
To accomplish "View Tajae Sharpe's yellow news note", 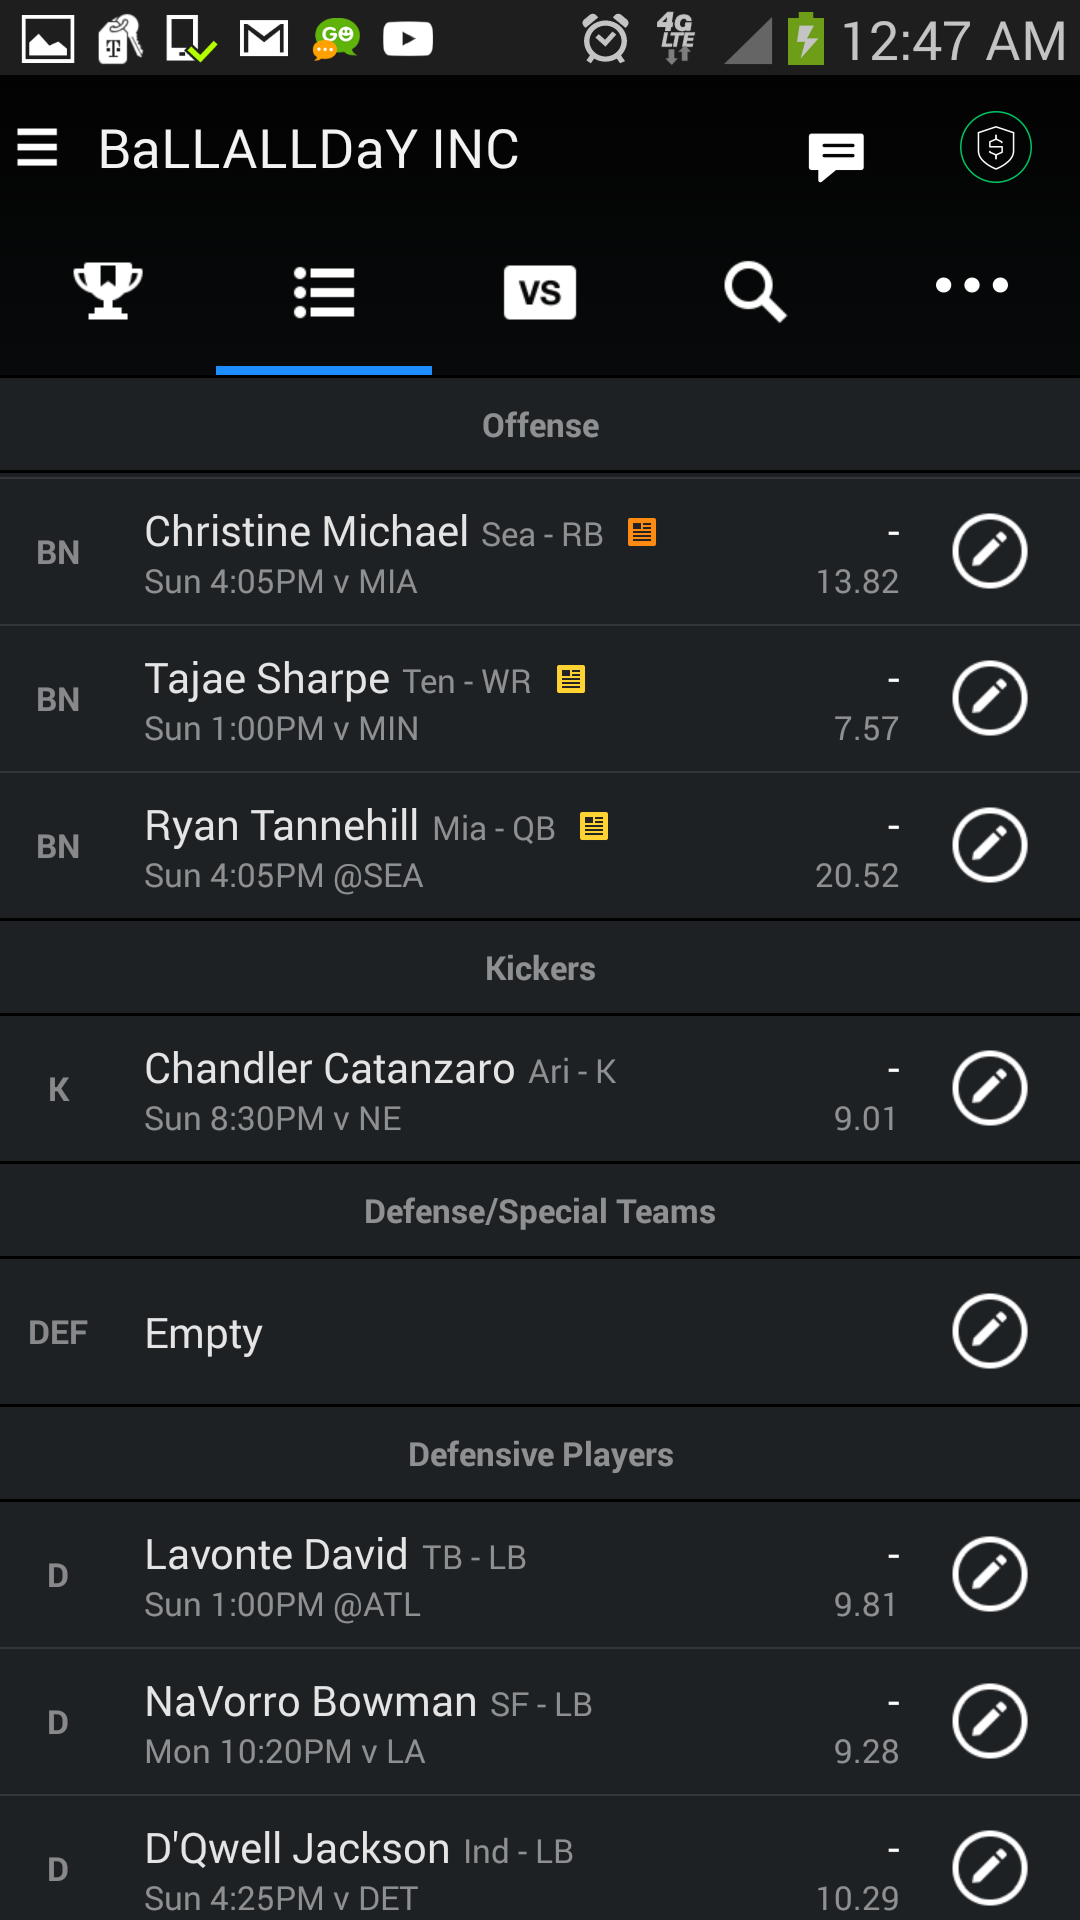I will (571, 679).
